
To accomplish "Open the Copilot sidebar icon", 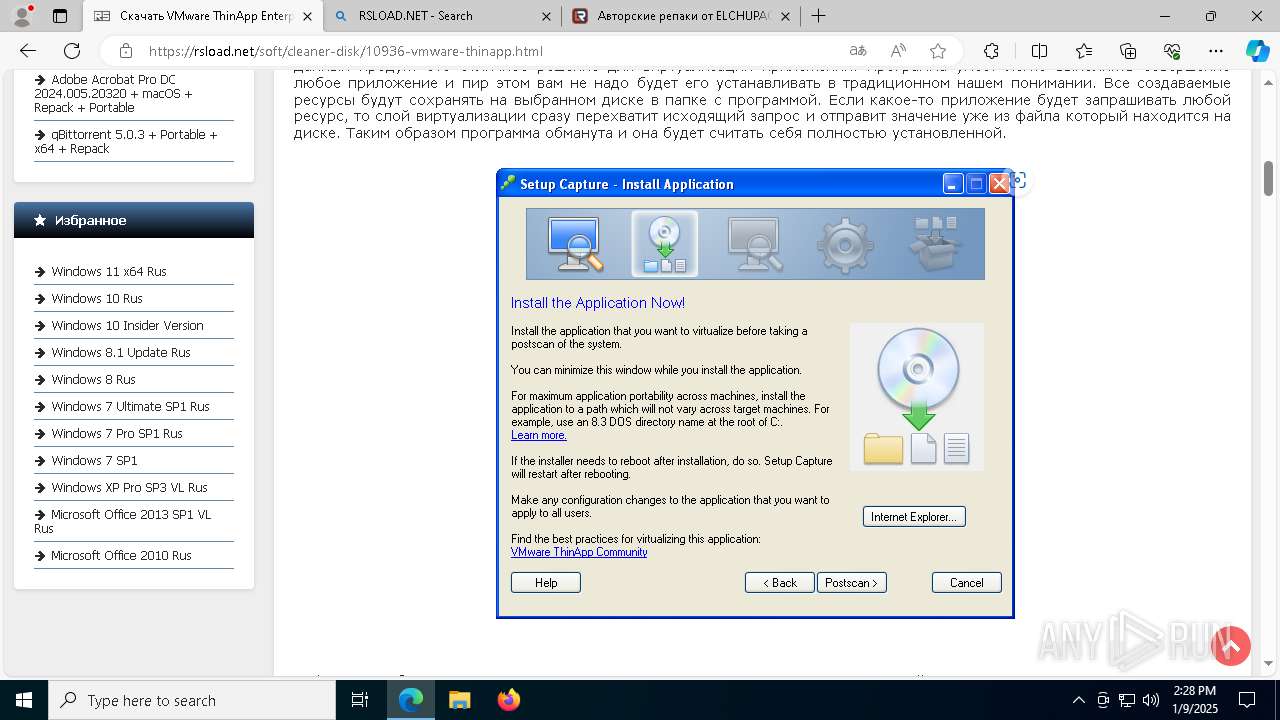I will pos(1257,51).
